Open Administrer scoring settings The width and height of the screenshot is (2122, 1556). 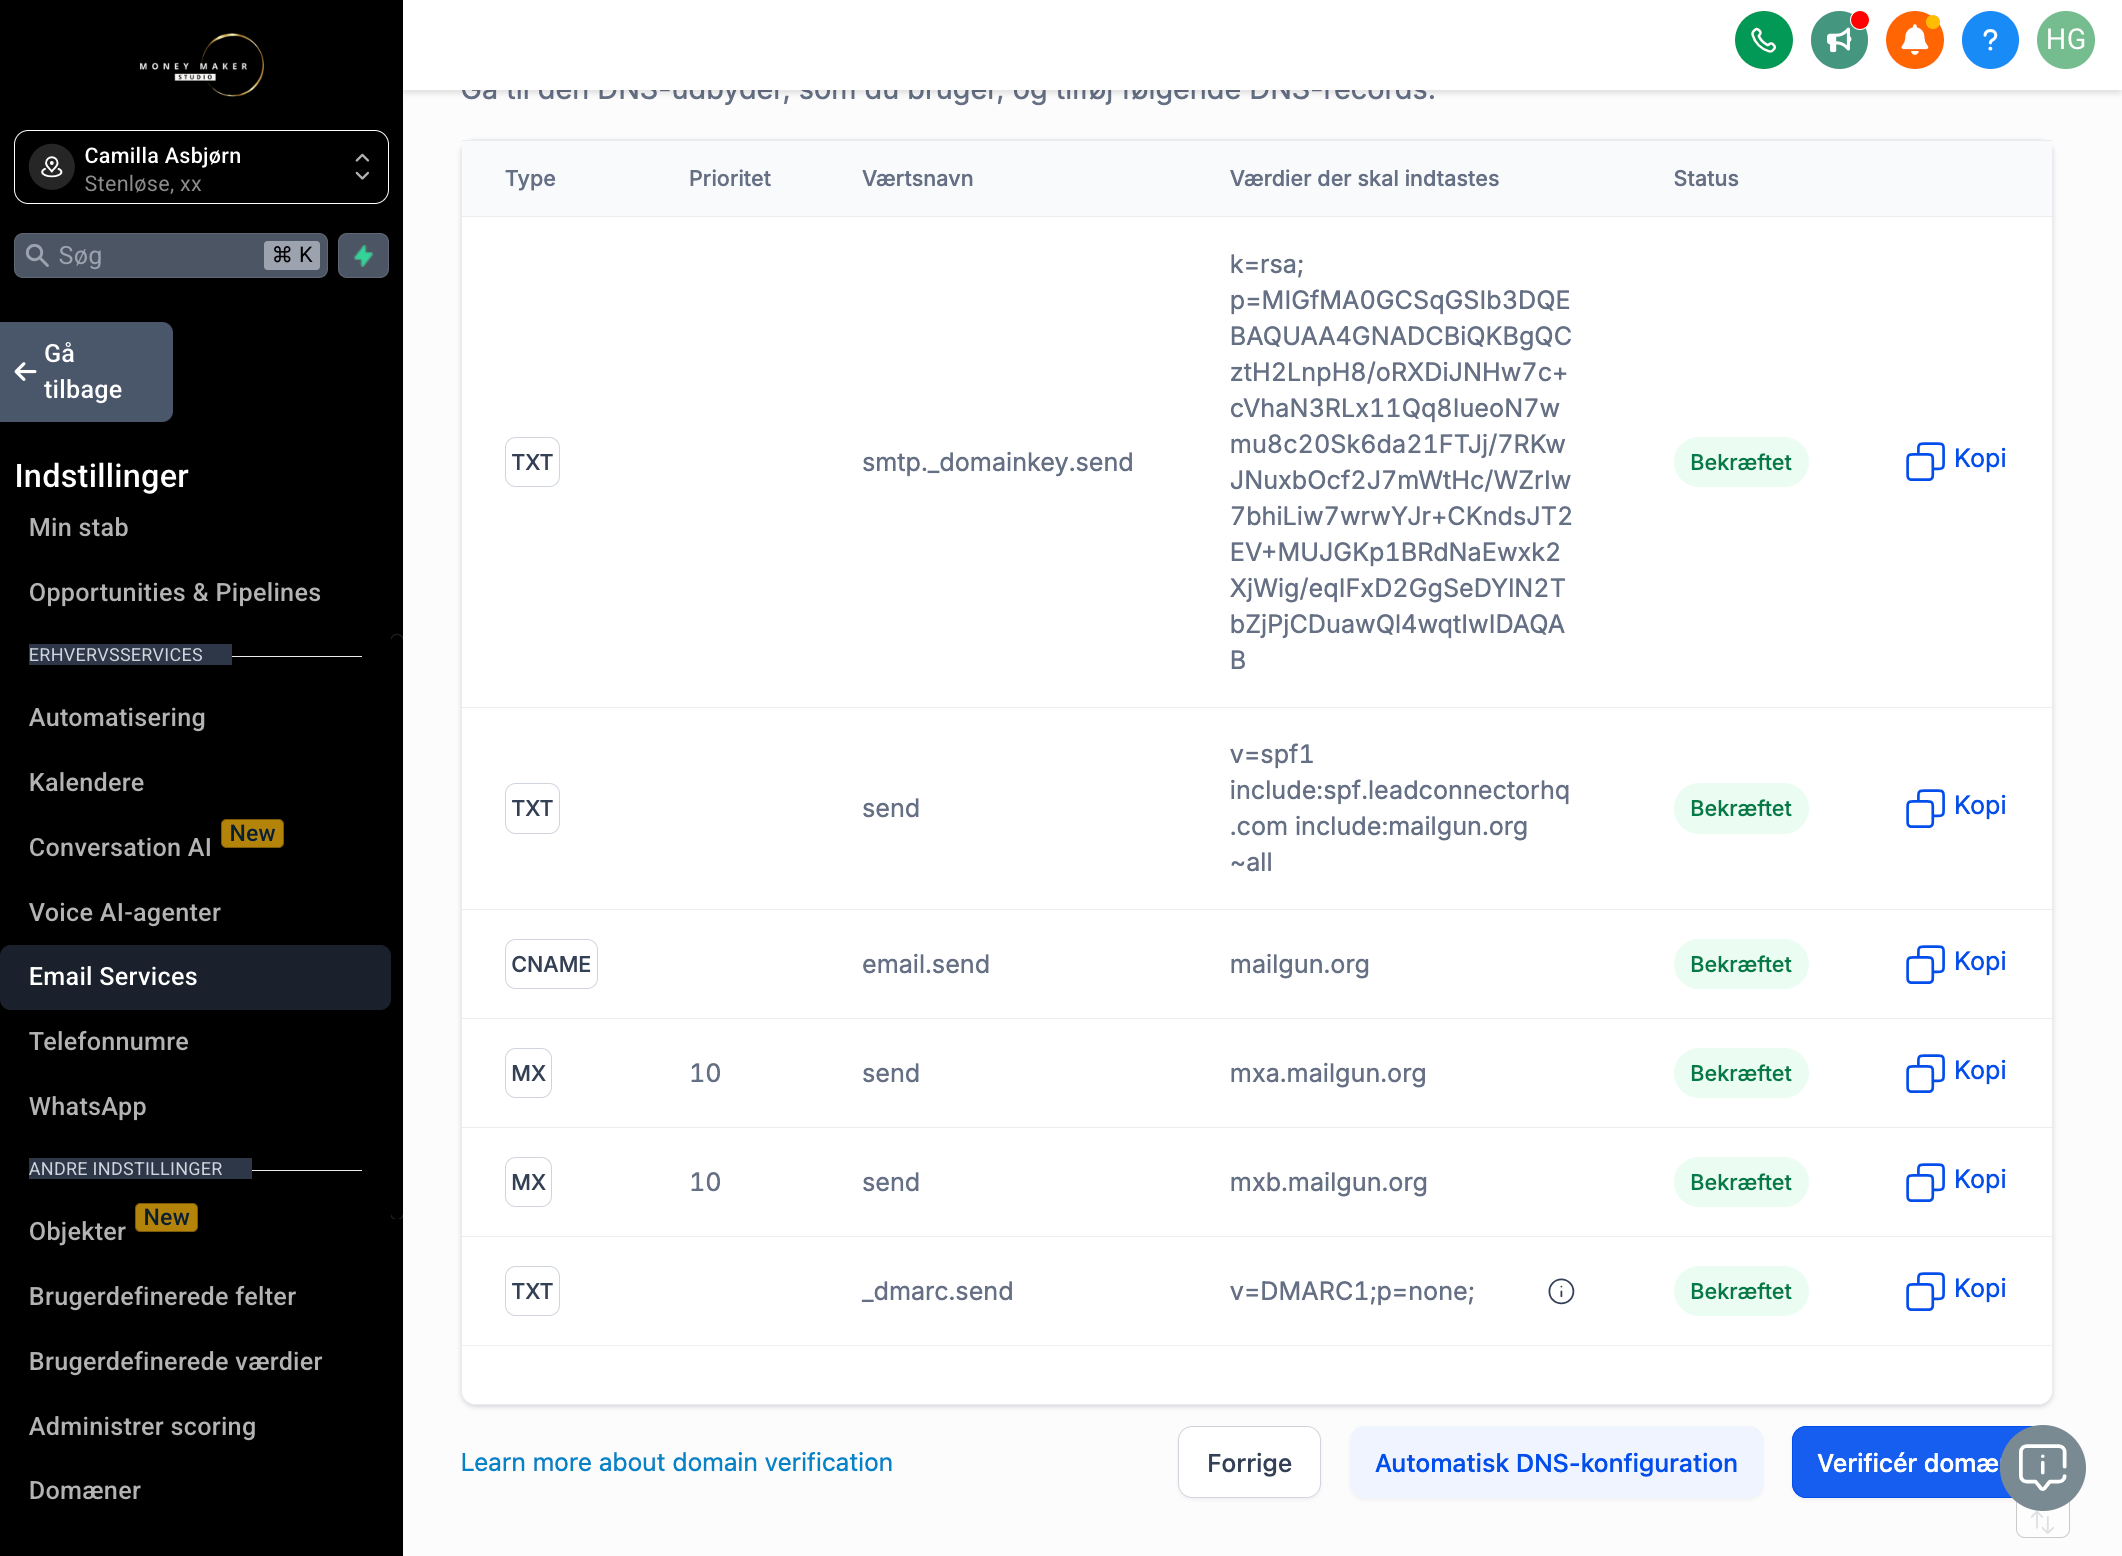pos(143,1426)
